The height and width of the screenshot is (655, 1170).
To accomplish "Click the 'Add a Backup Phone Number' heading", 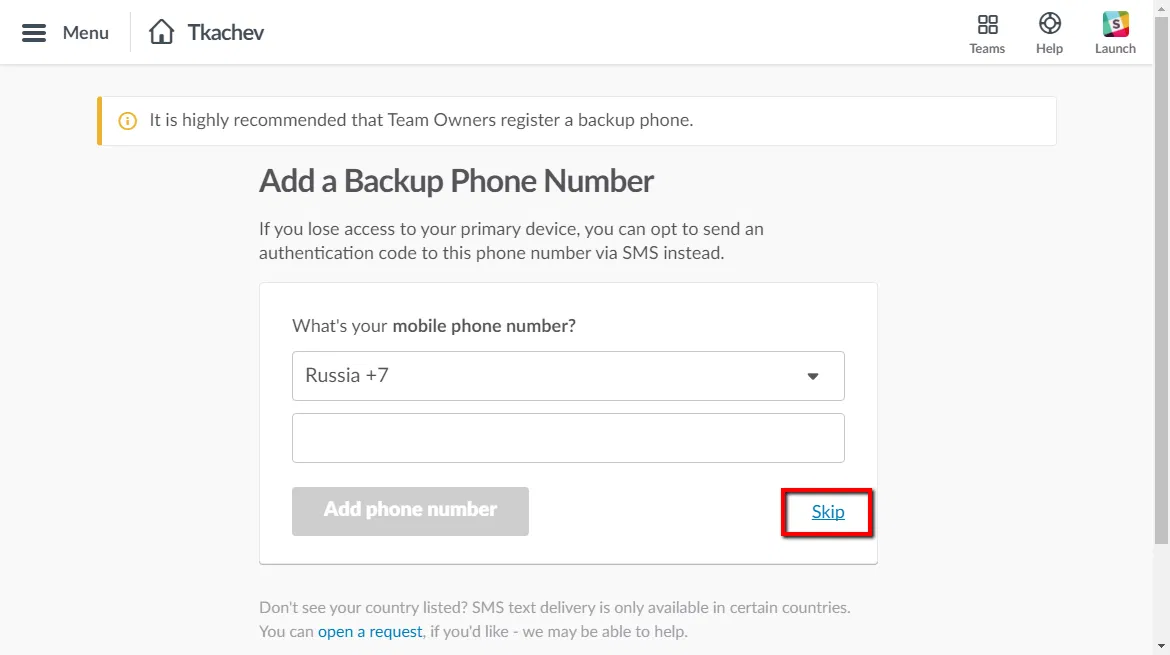I will pyautogui.click(x=456, y=181).
